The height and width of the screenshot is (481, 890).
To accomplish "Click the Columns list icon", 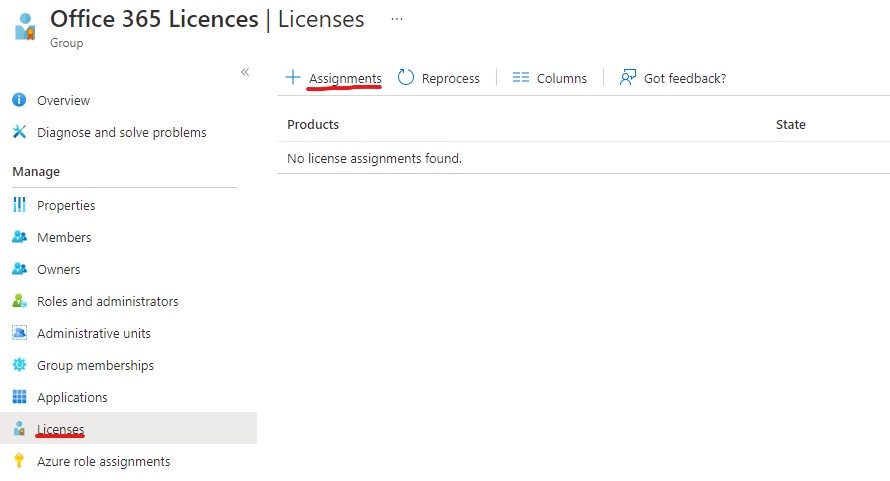I will [x=520, y=77].
